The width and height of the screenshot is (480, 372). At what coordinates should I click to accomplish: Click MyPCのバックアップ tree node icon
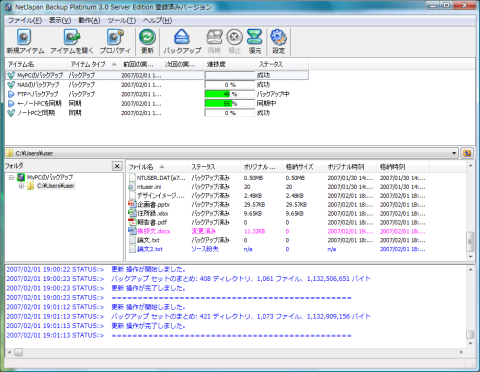(21, 177)
